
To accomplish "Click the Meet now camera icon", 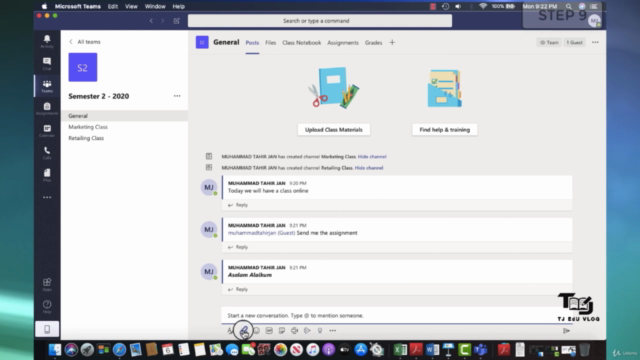I will (x=294, y=331).
